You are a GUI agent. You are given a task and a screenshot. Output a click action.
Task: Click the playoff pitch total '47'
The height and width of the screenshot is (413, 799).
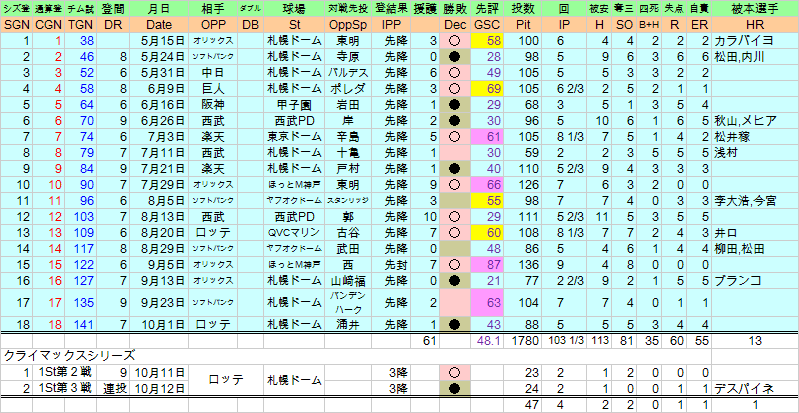click(x=522, y=405)
